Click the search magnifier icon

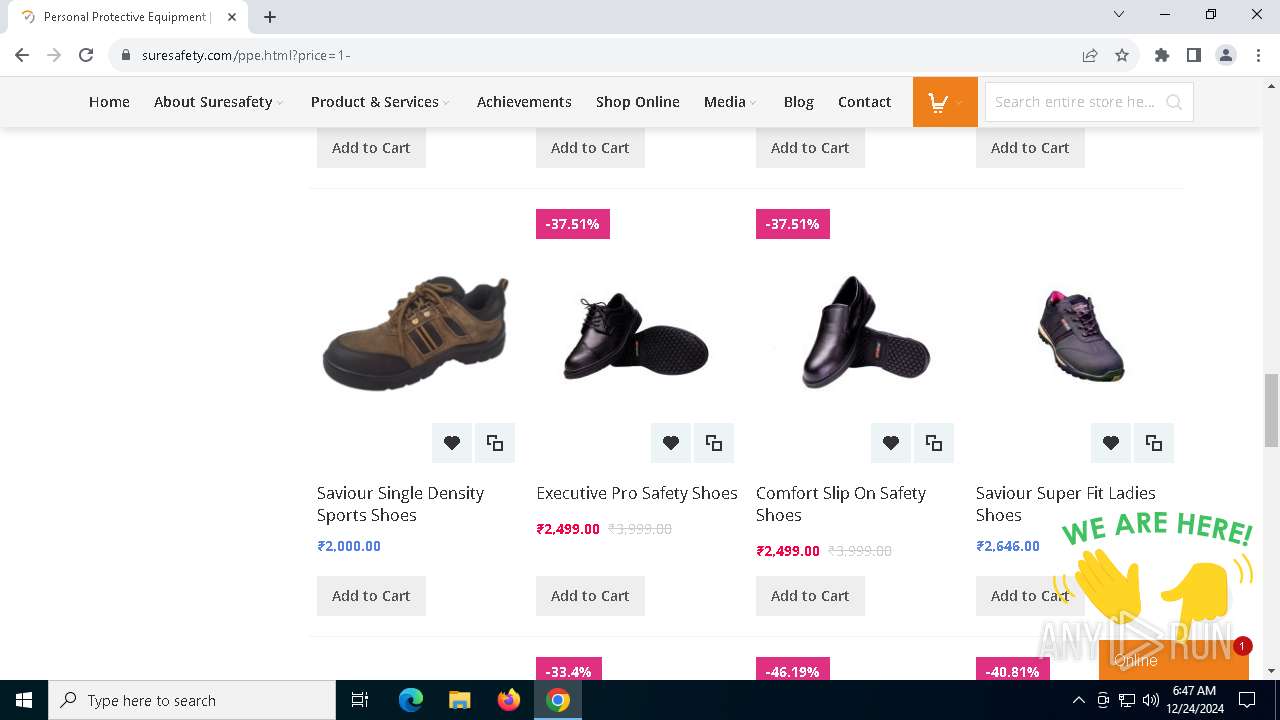pos(1174,102)
